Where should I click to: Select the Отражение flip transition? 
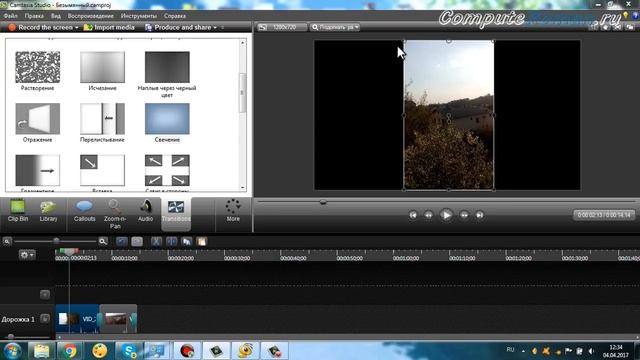click(38, 119)
